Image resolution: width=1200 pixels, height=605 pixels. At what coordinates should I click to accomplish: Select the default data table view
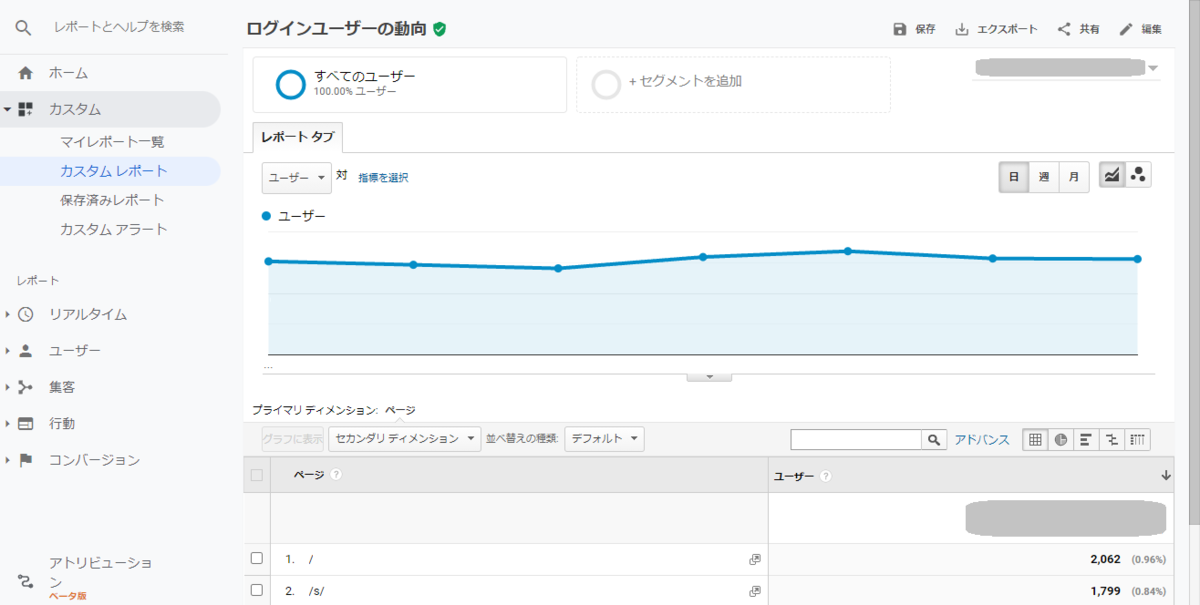pos(1035,439)
